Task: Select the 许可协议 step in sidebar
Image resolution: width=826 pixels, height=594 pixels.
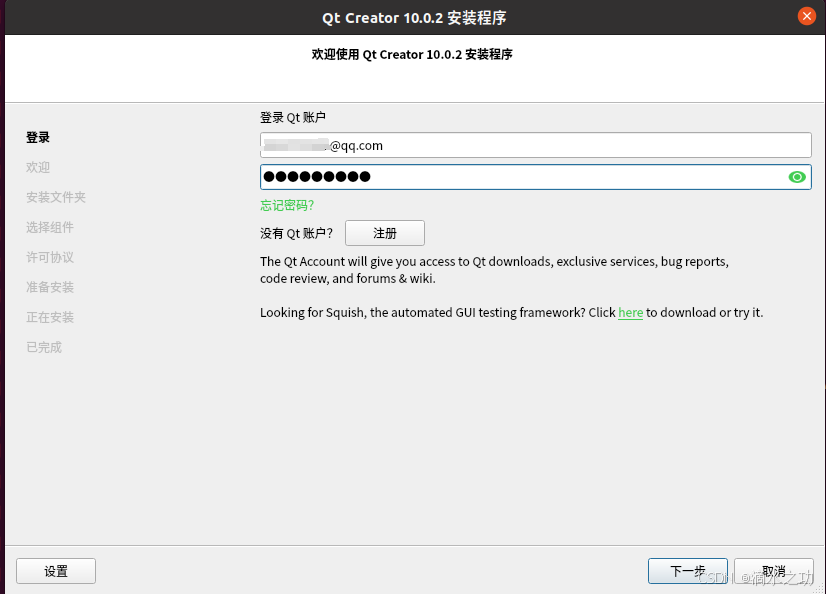Action: [x=50, y=258]
